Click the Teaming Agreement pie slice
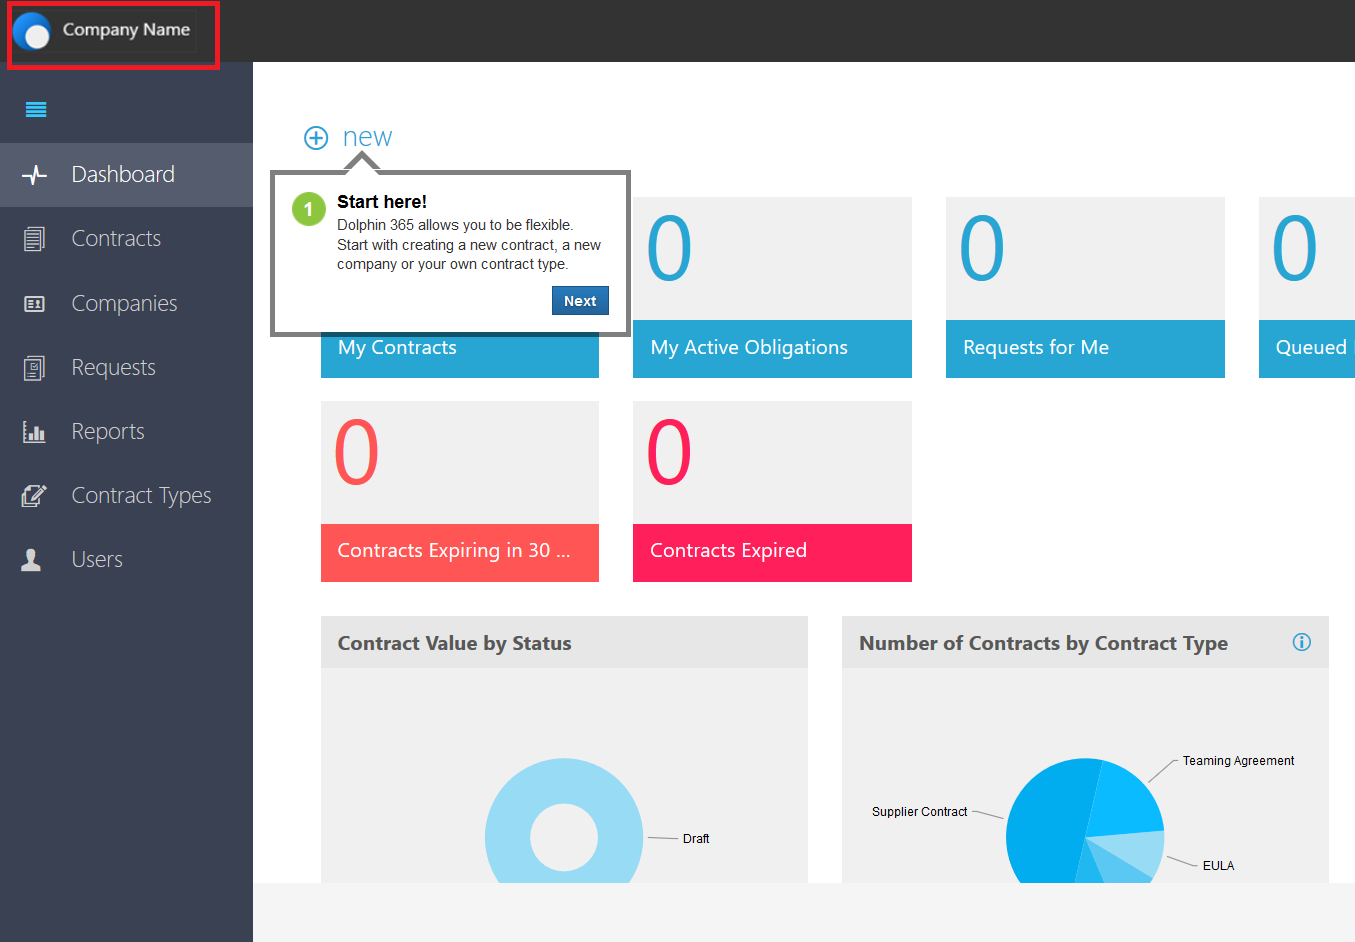Image resolution: width=1355 pixels, height=942 pixels. coord(1125,800)
